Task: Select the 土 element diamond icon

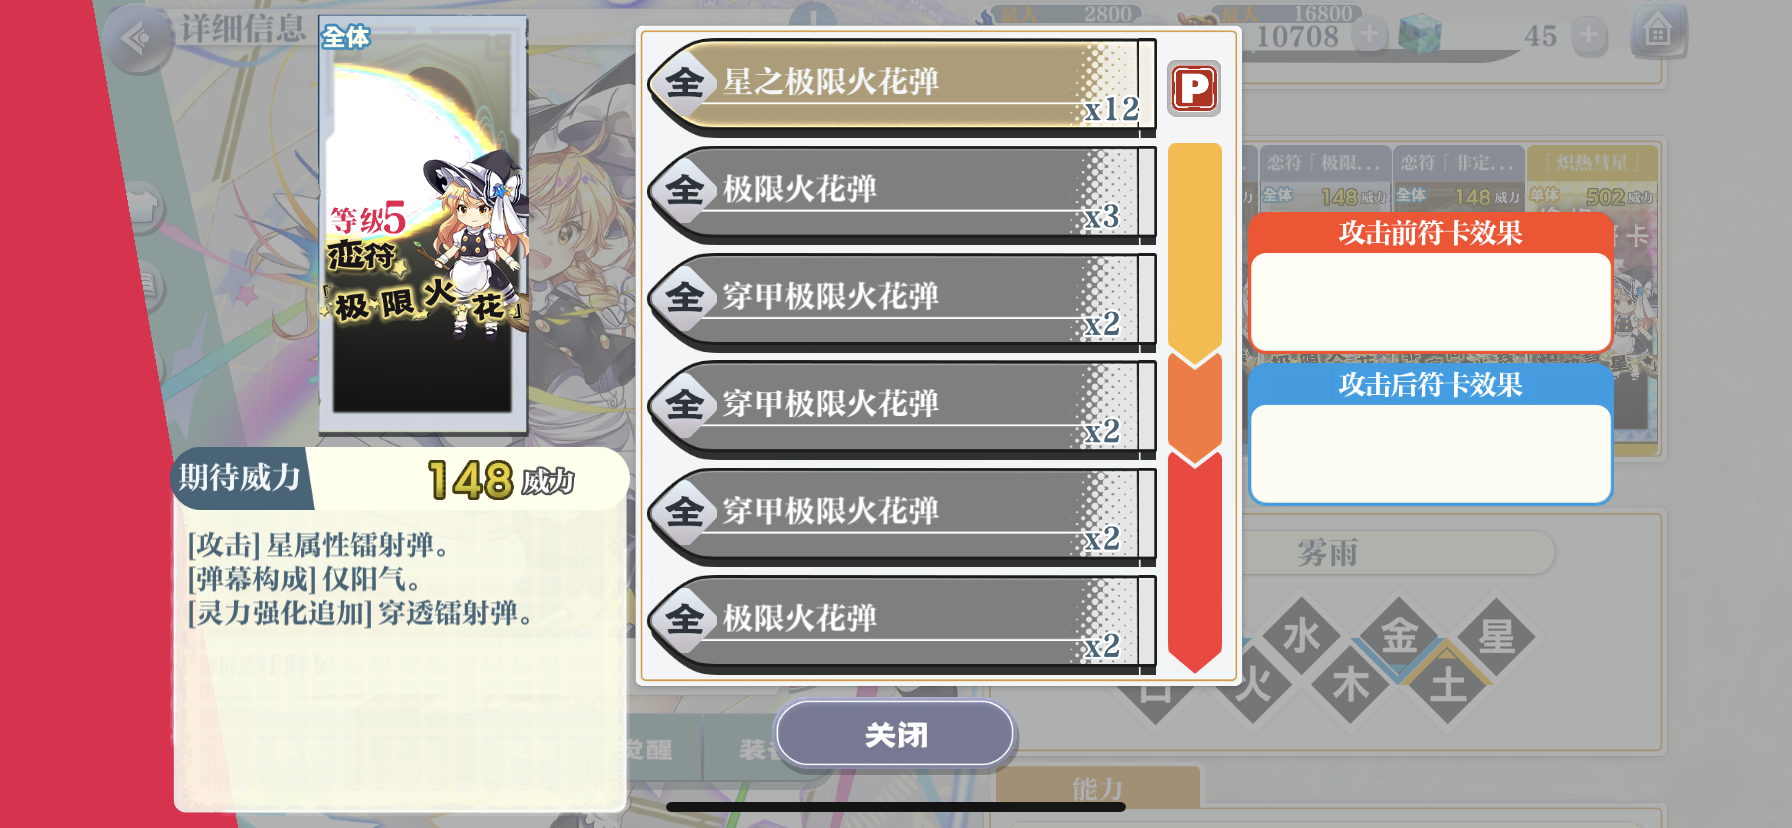Action: point(1448,686)
